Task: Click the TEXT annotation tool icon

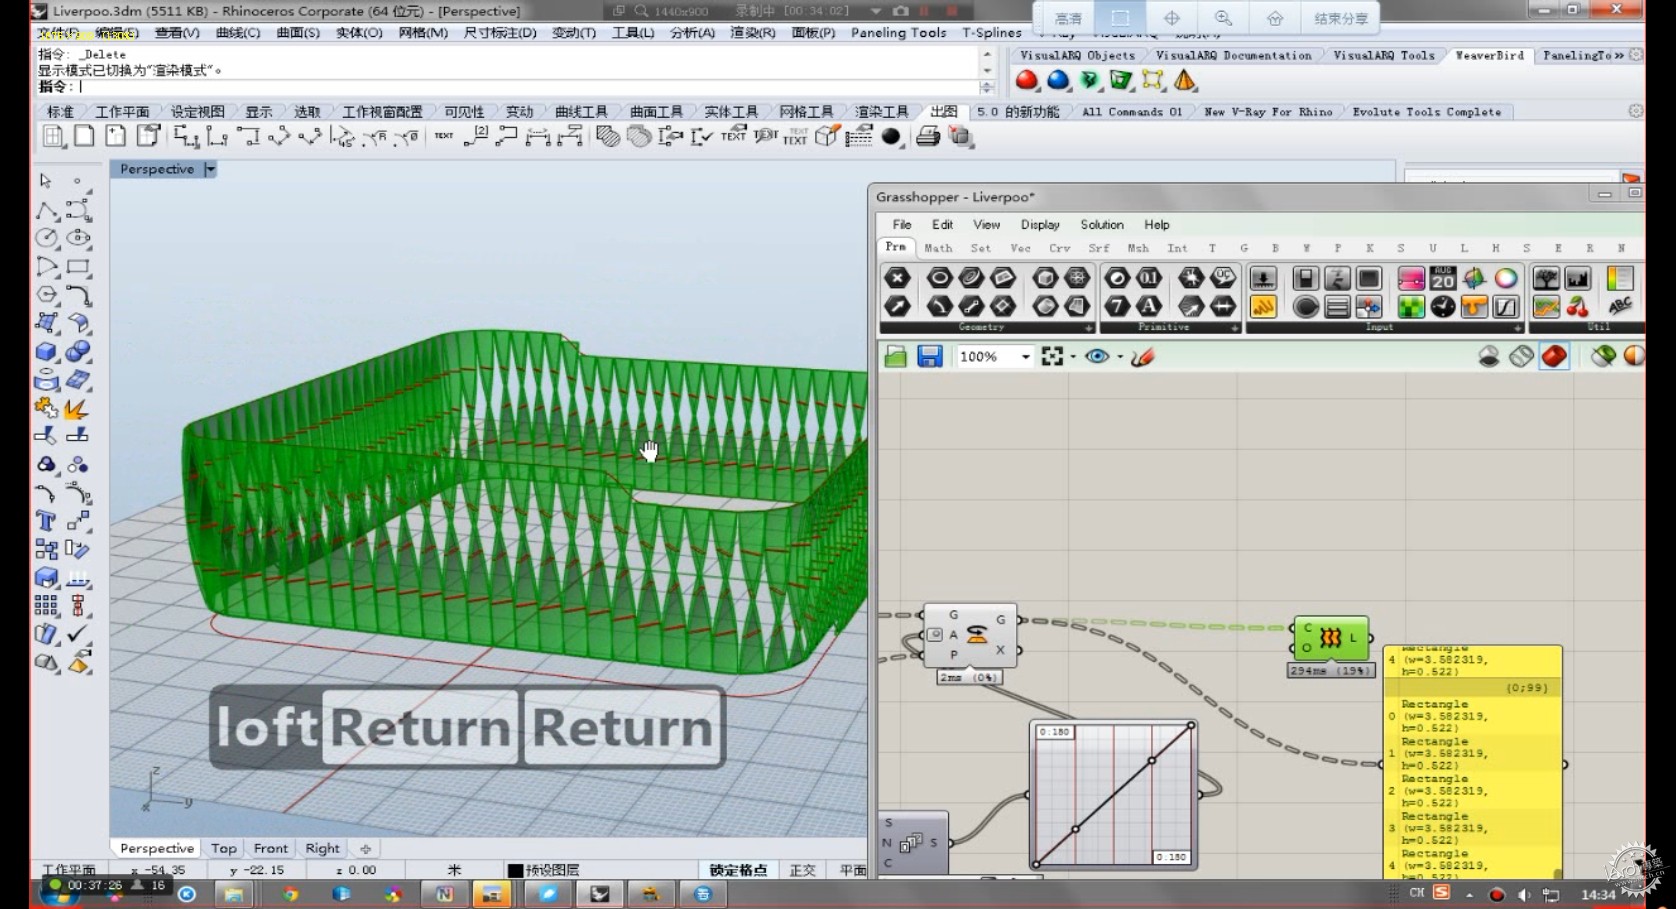Action: [443, 136]
